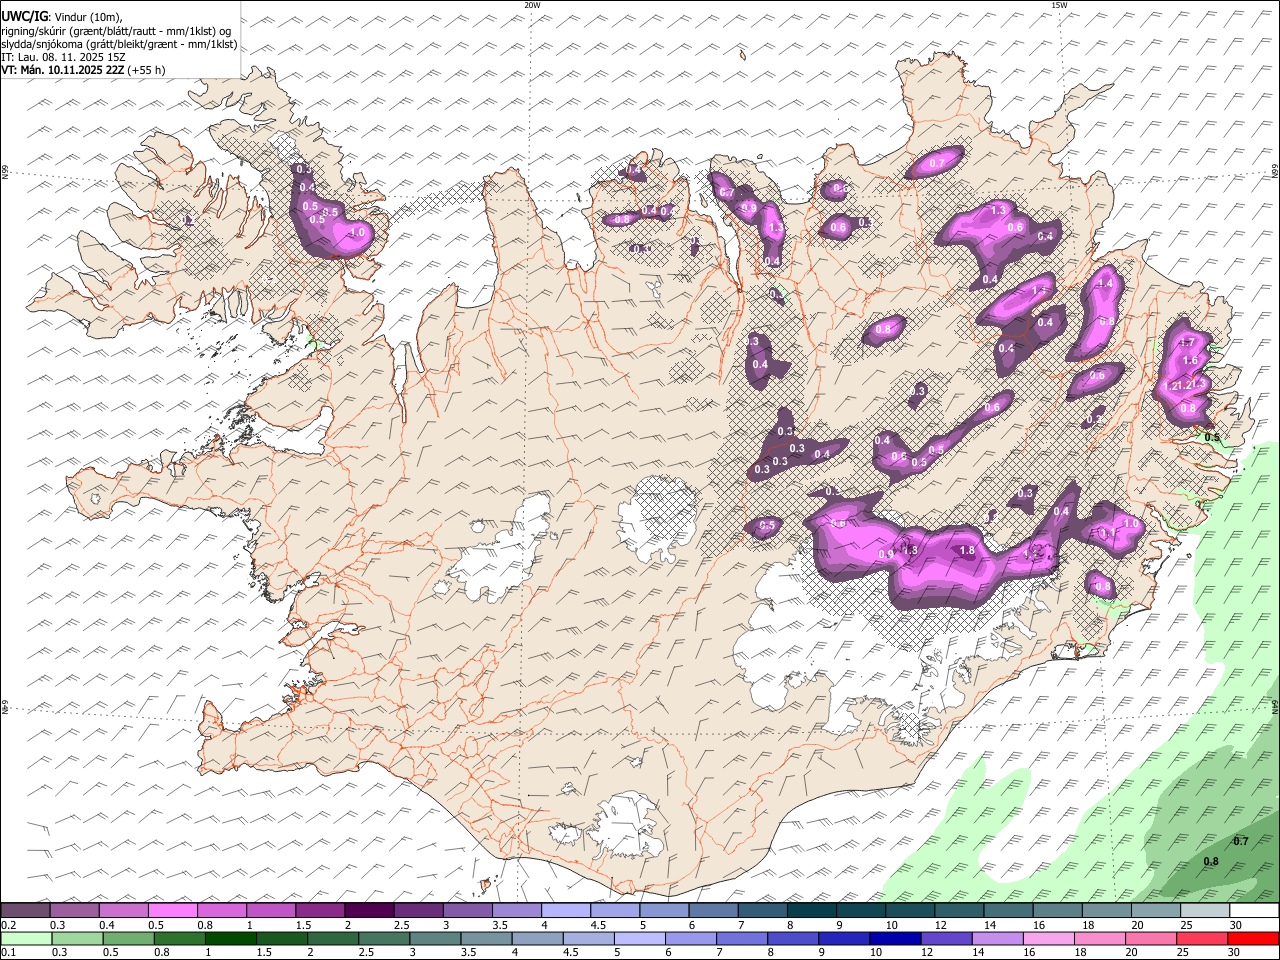
Task: Click the '15W' longitude label
Action: click(x=1059, y=6)
